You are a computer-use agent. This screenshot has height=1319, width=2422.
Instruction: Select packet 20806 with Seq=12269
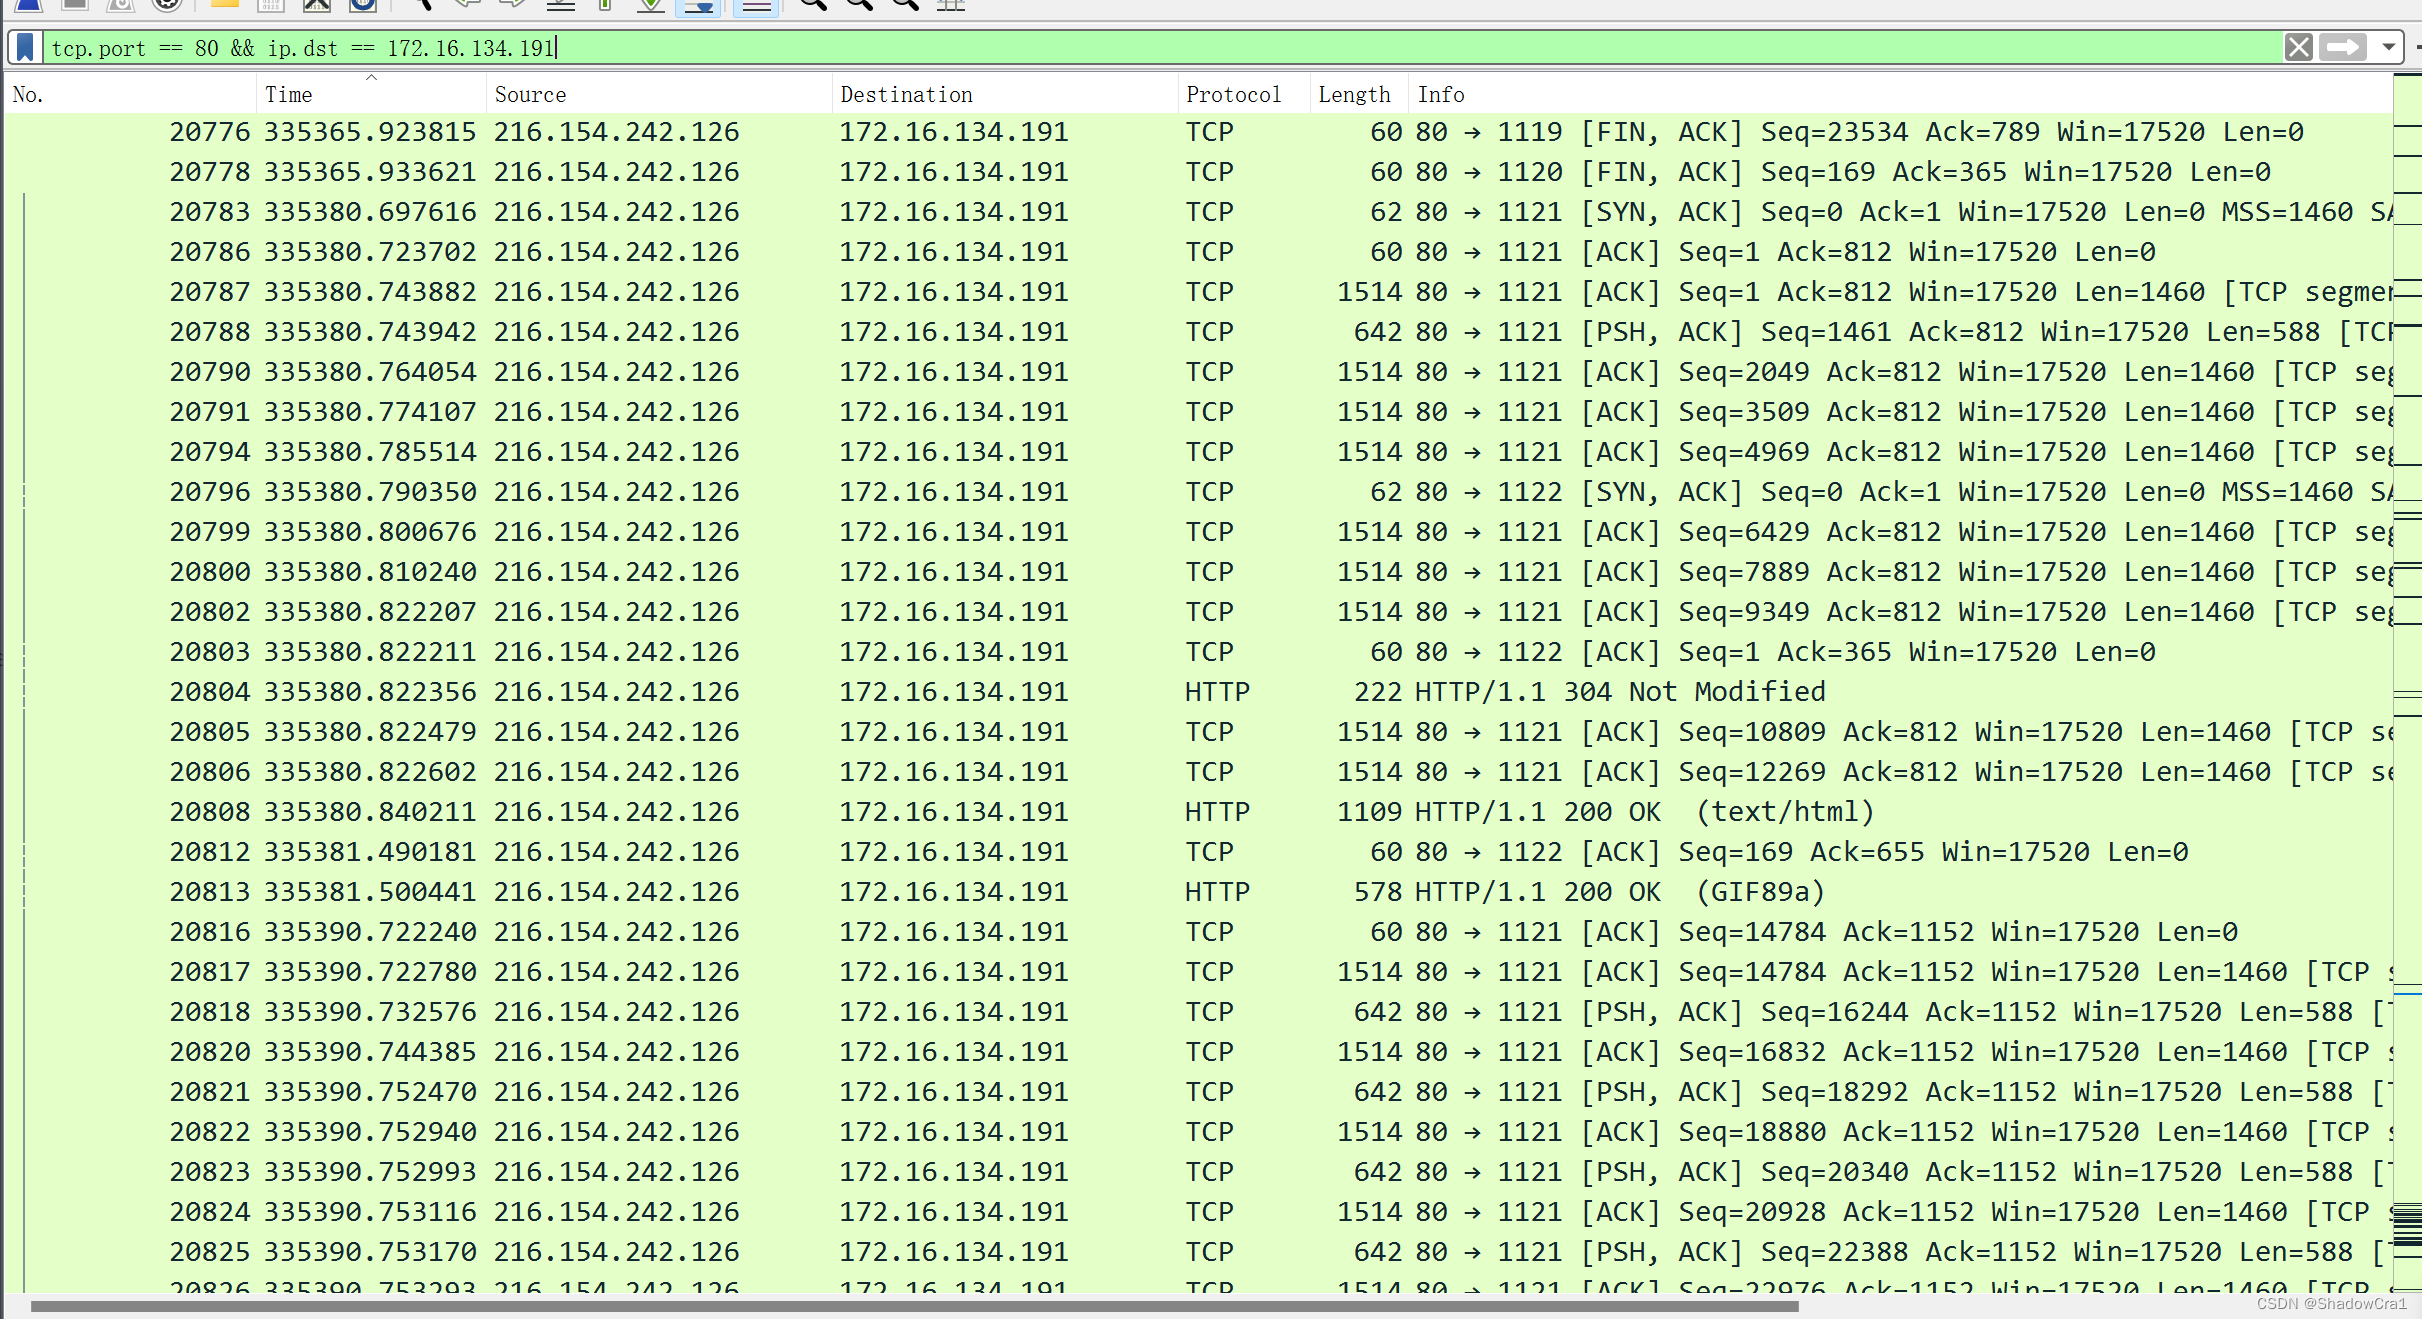coord(1198,772)
